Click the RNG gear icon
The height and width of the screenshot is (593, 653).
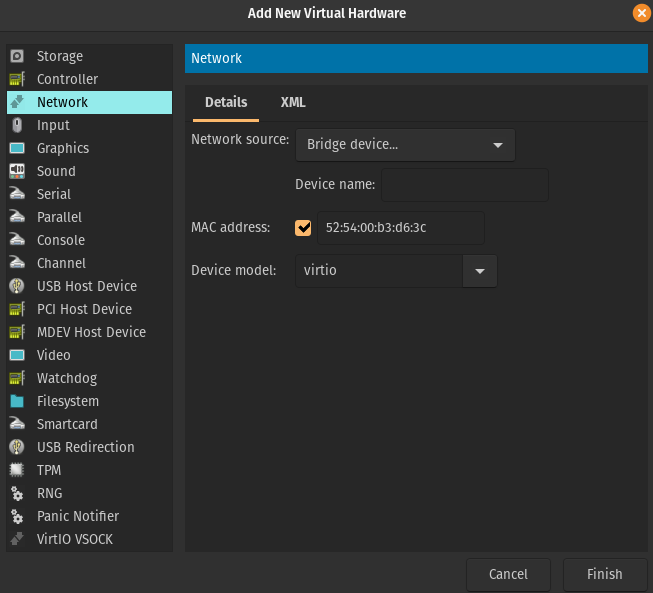(17, 493)
